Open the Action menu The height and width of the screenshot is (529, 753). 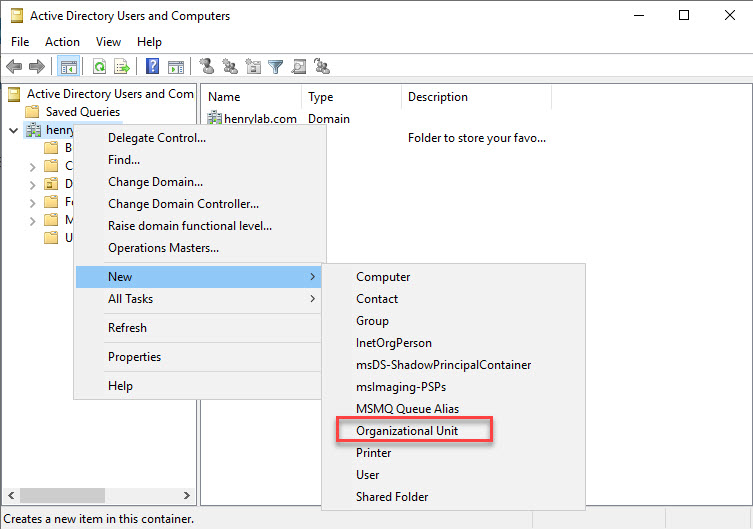coord(62,42)
